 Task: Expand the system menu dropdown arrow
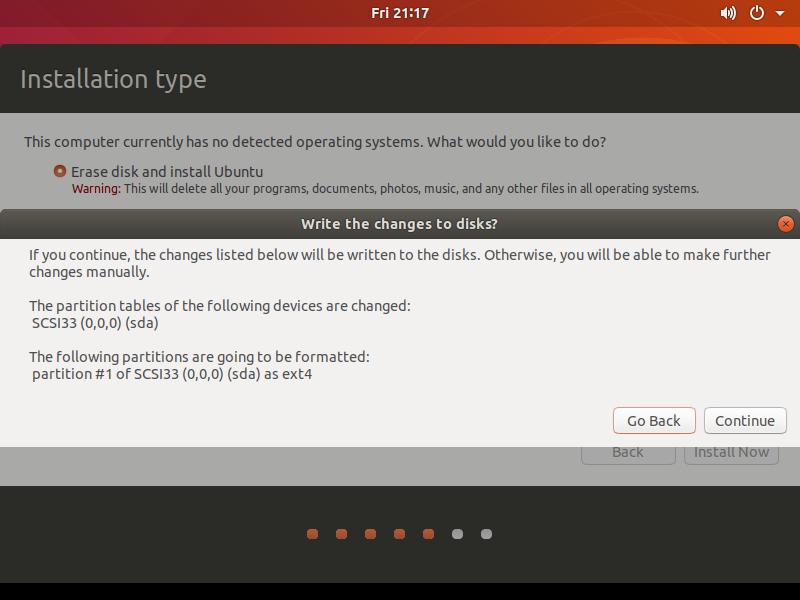(780, 13)
